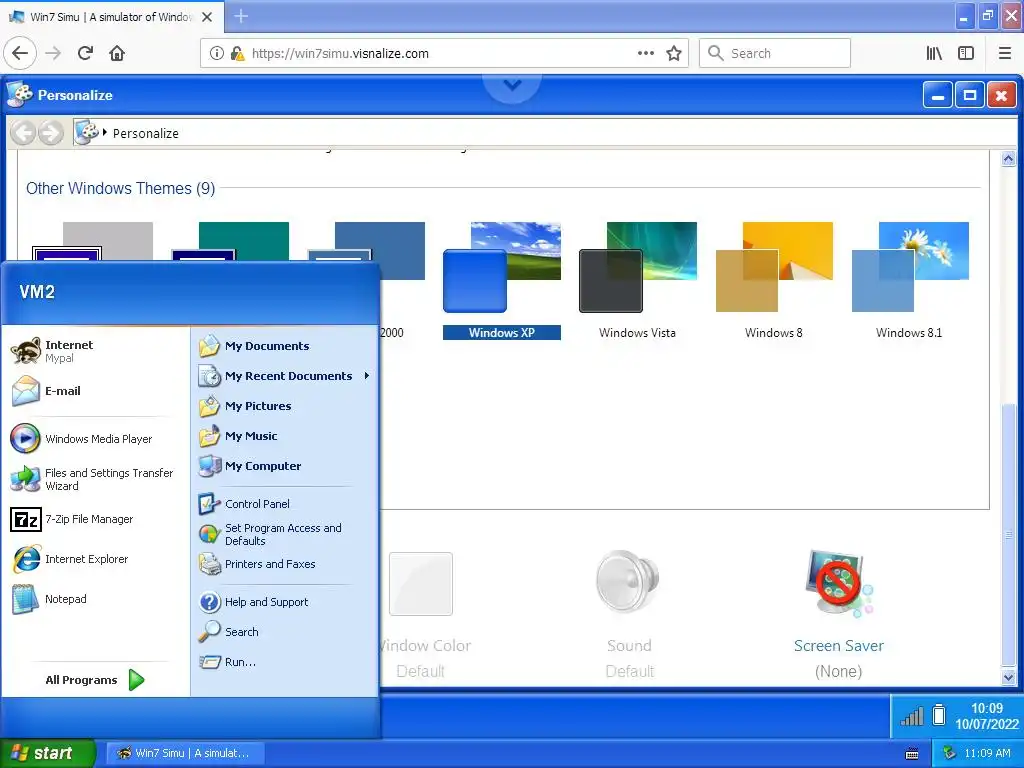1024x768 pixels.
Task: Click Personalize breadcrumb in address bar
Action: click(146, 133)
